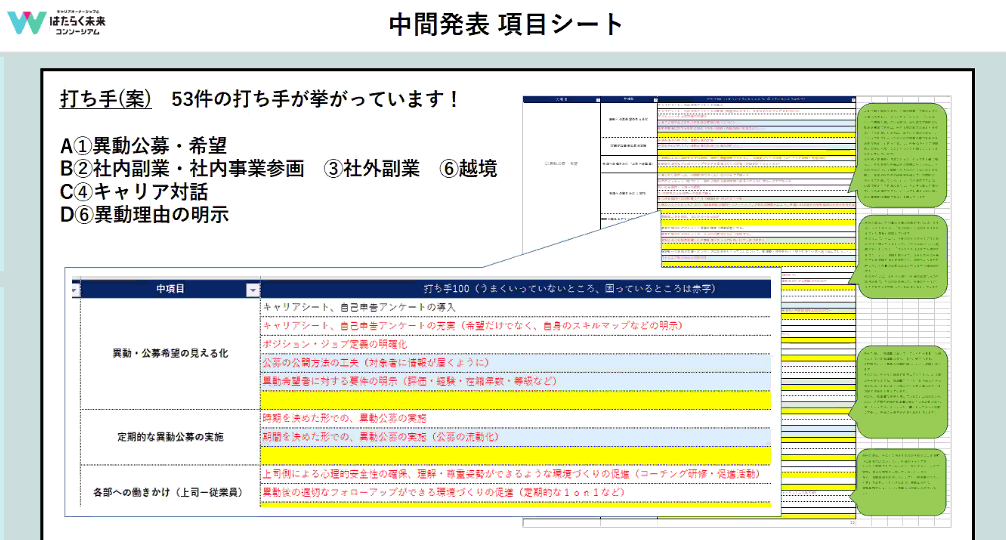Open the 中項目 column filter dropdown
Image resolution: width=1006 pixels, height=540 pixels.
(252, 289)
